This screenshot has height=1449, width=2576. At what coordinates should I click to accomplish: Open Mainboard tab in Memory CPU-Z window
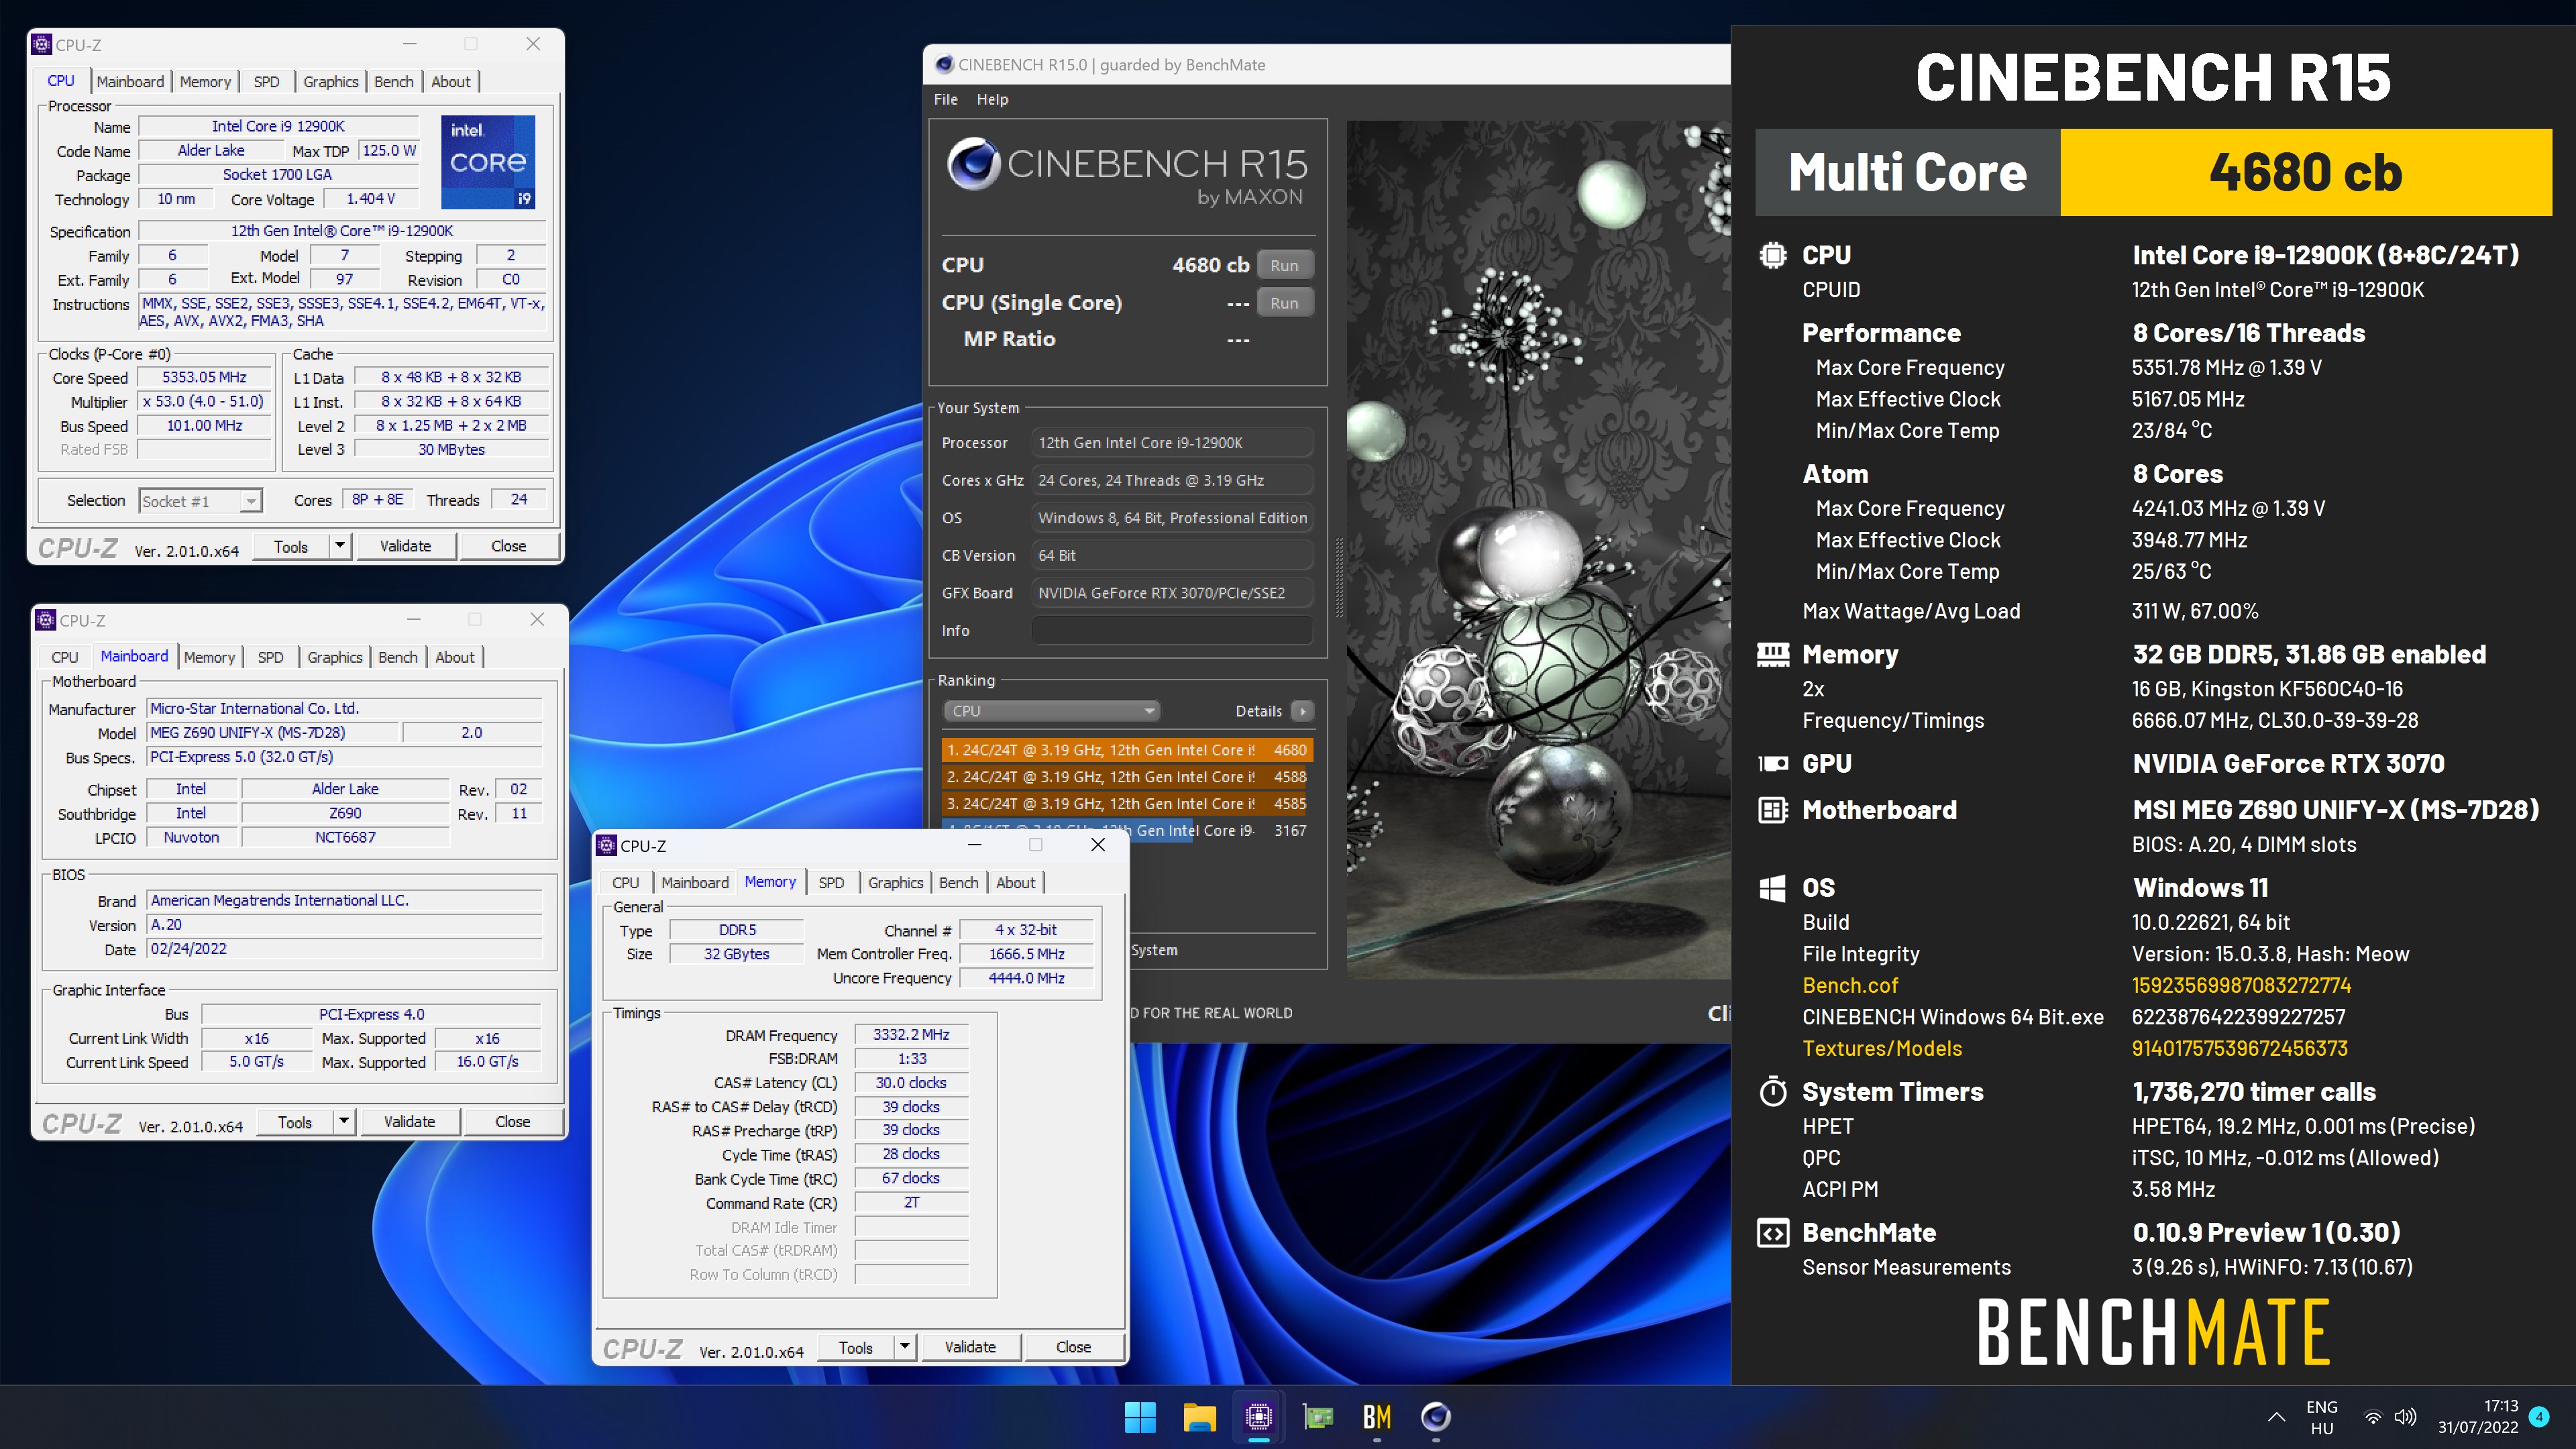click(x=695, y=882)
